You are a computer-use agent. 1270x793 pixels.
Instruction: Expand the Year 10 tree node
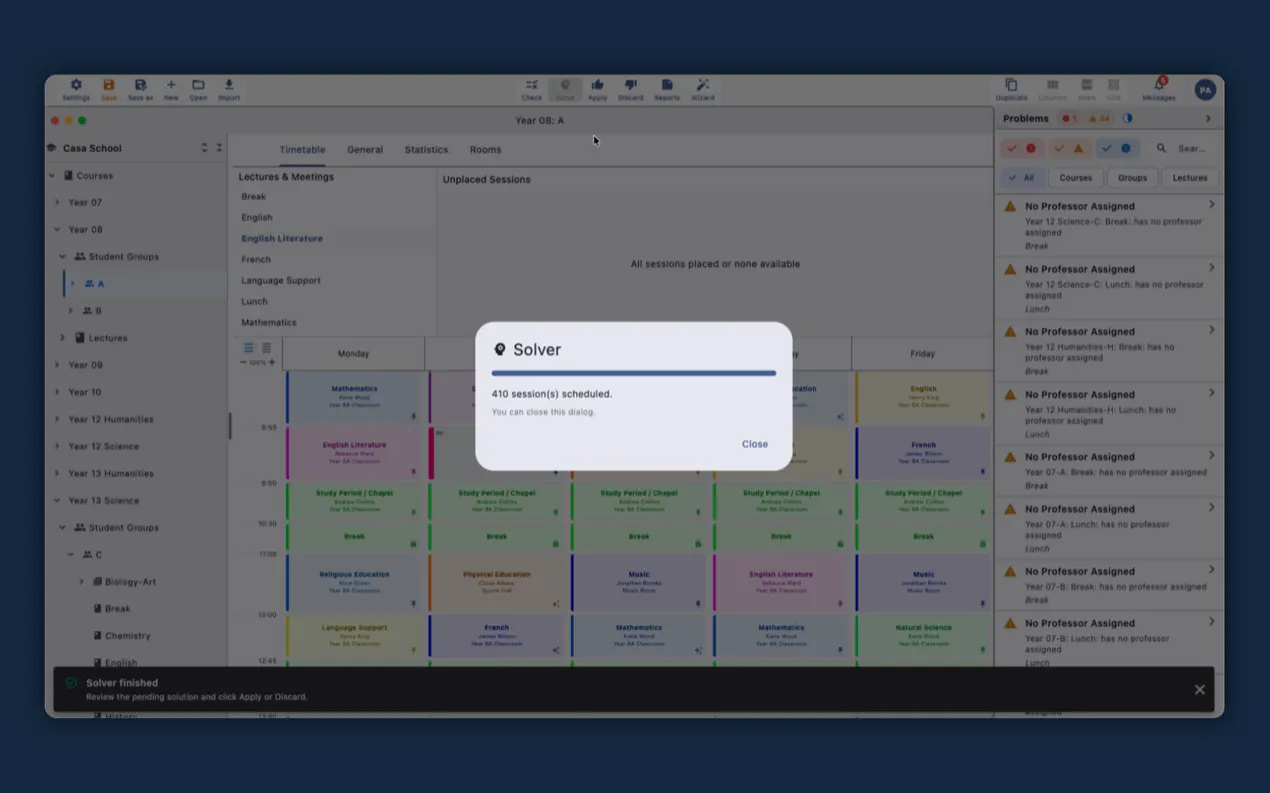pyautogui.click(x=57, y=392)
